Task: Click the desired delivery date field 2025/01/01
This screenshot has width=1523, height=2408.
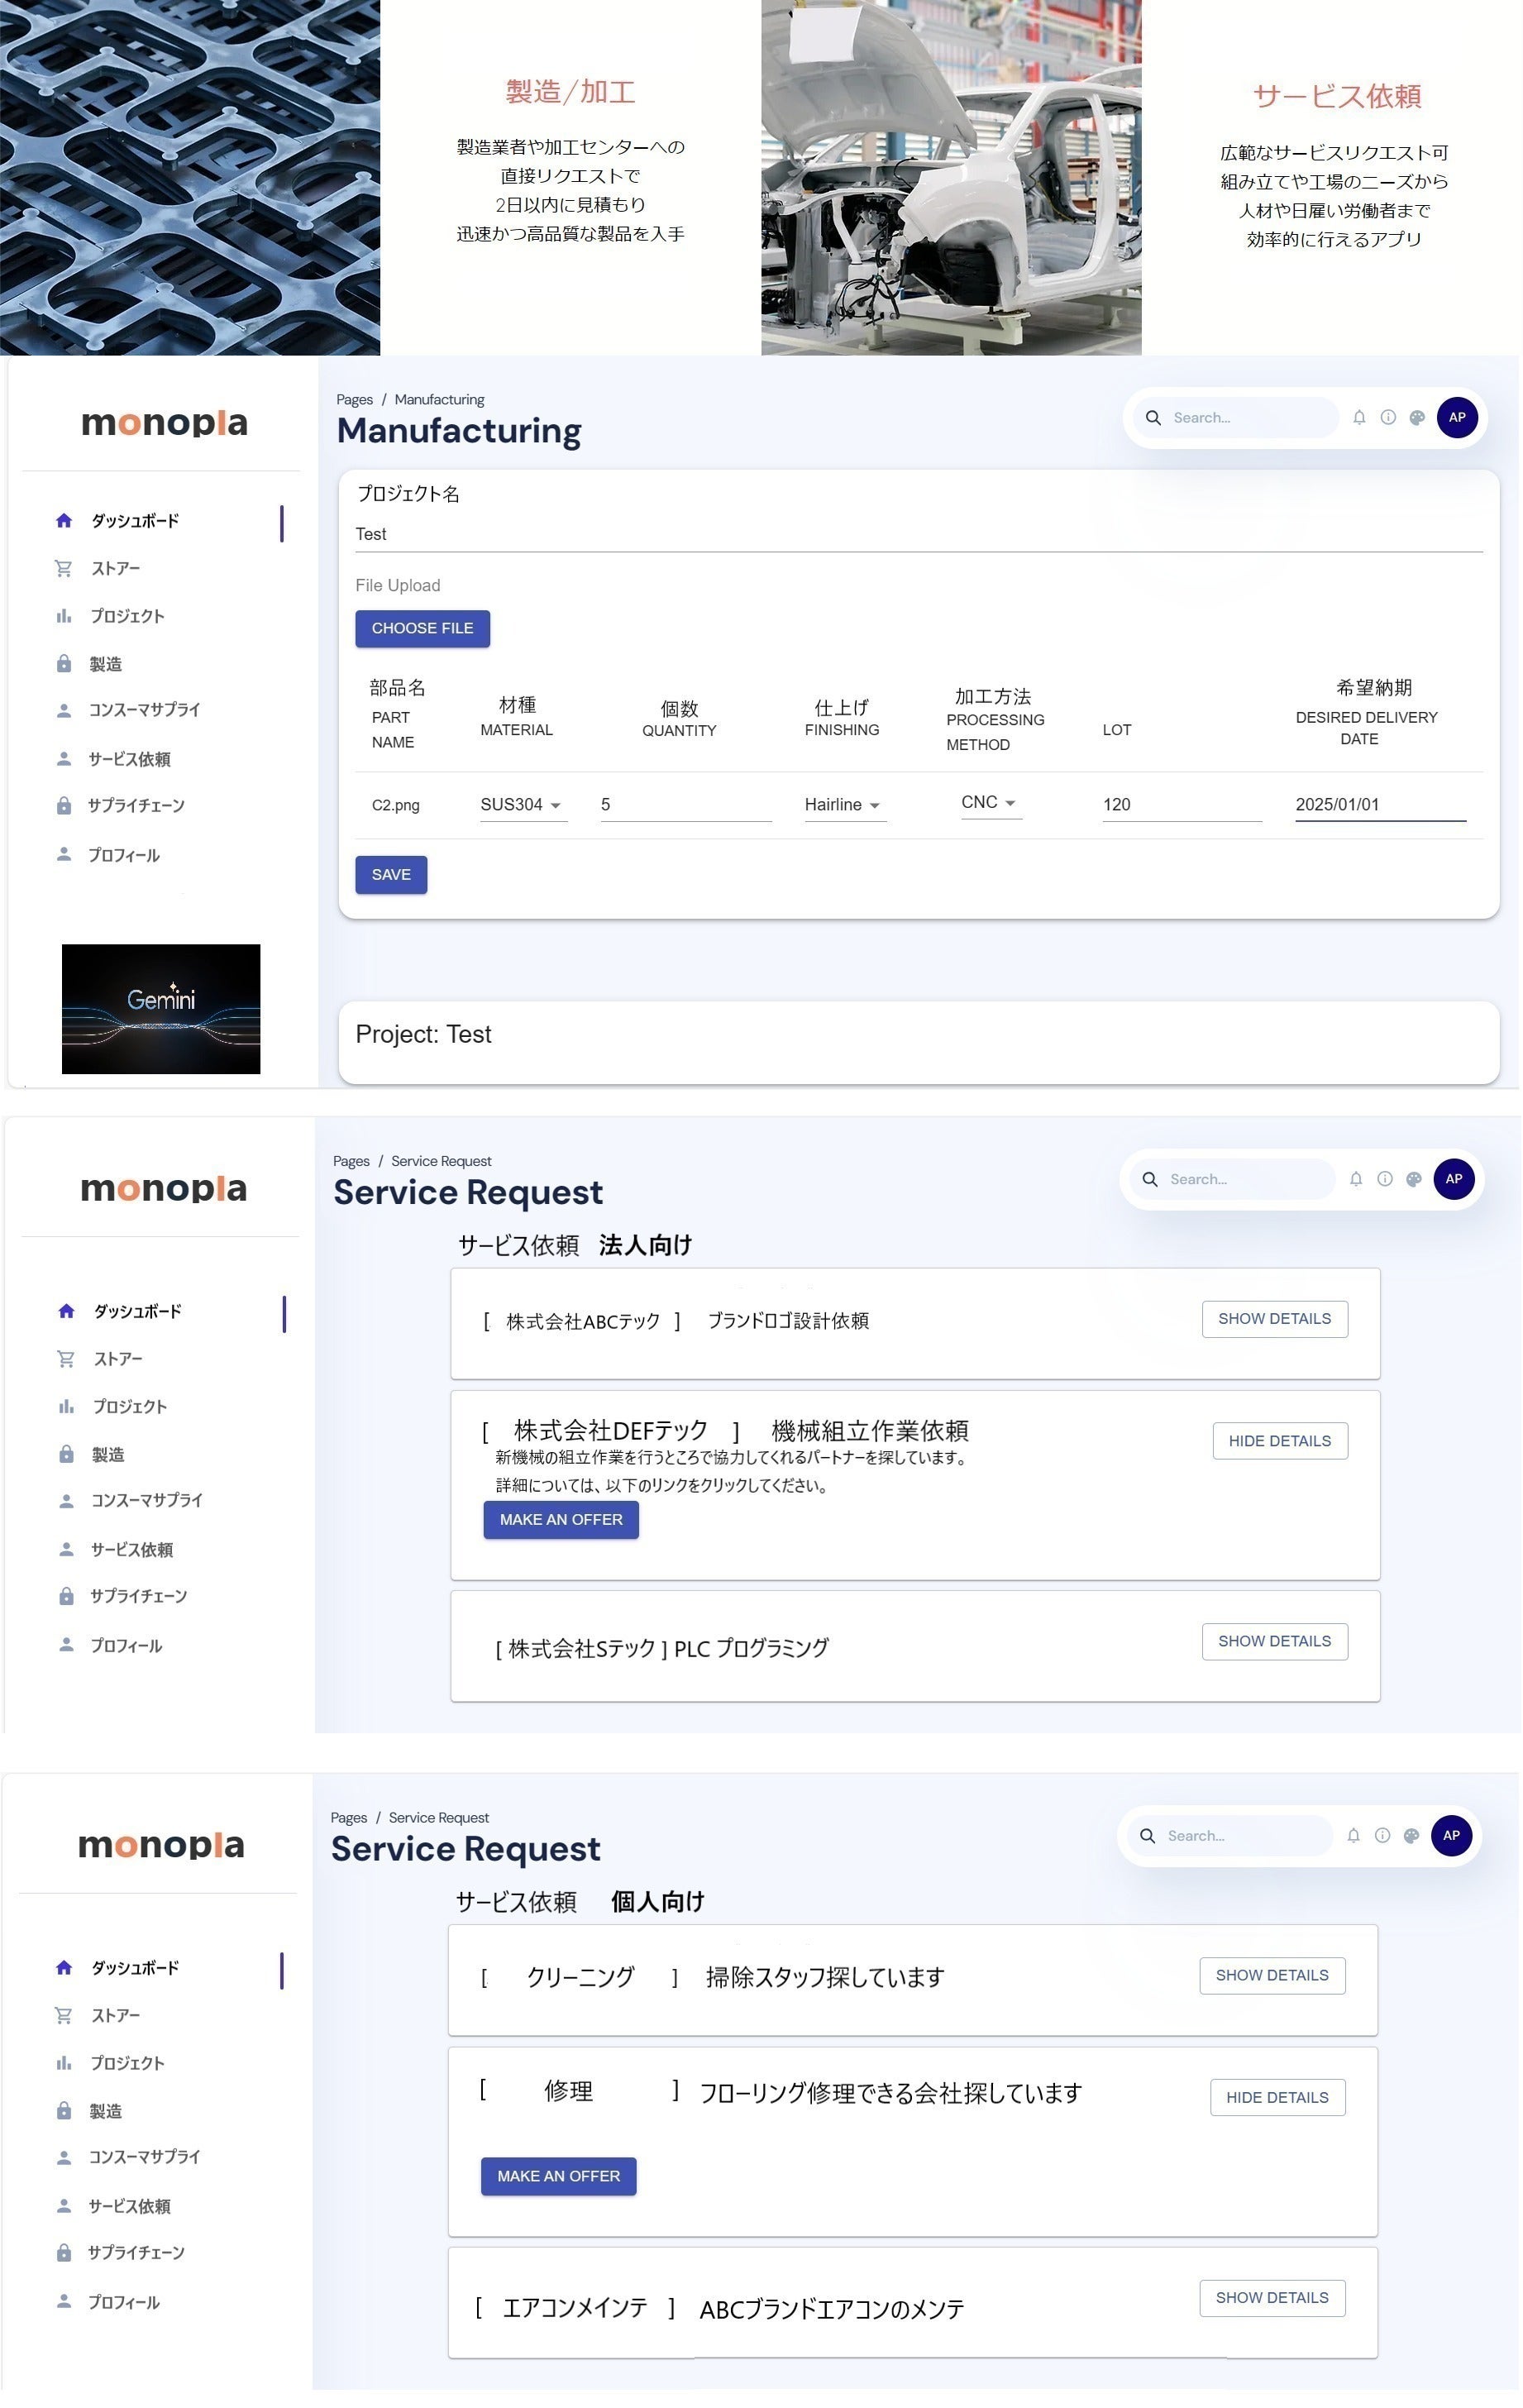Action: (x=1379, y=805)
